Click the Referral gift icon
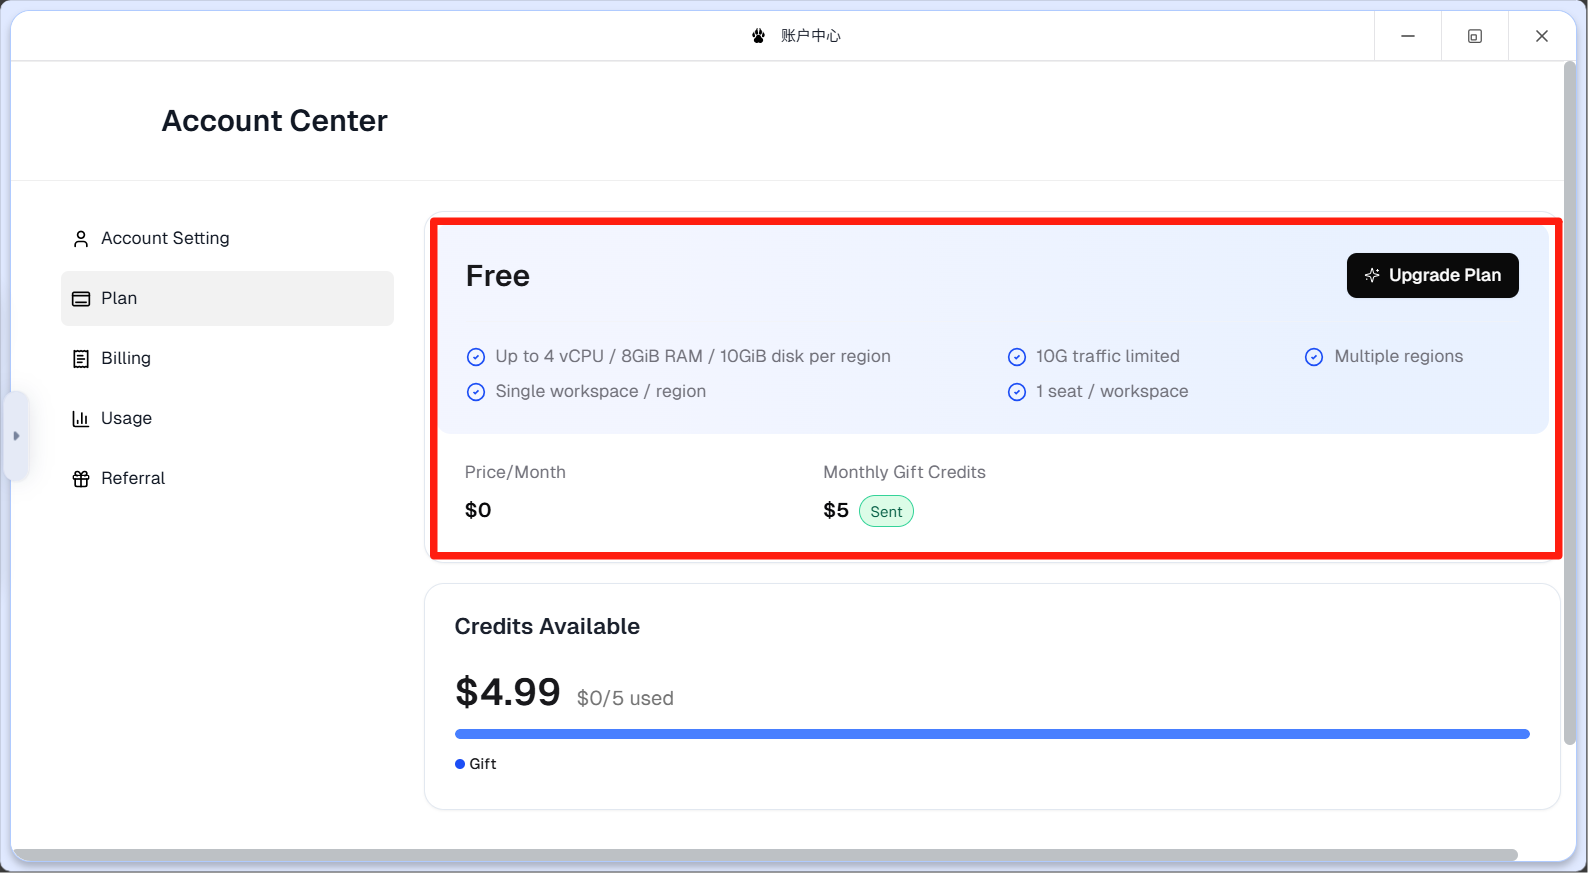Screen dimensions: 1588x873 [x=81, y=479]
